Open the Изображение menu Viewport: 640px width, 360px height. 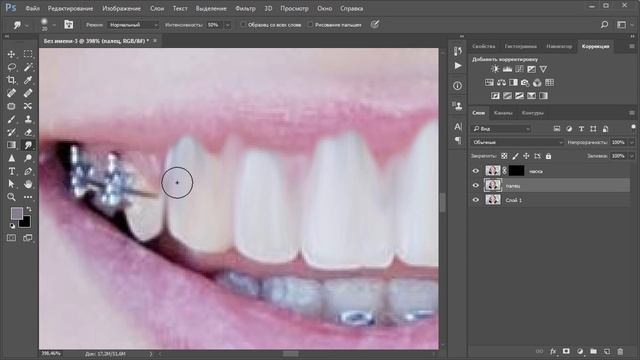coord(121,9)
